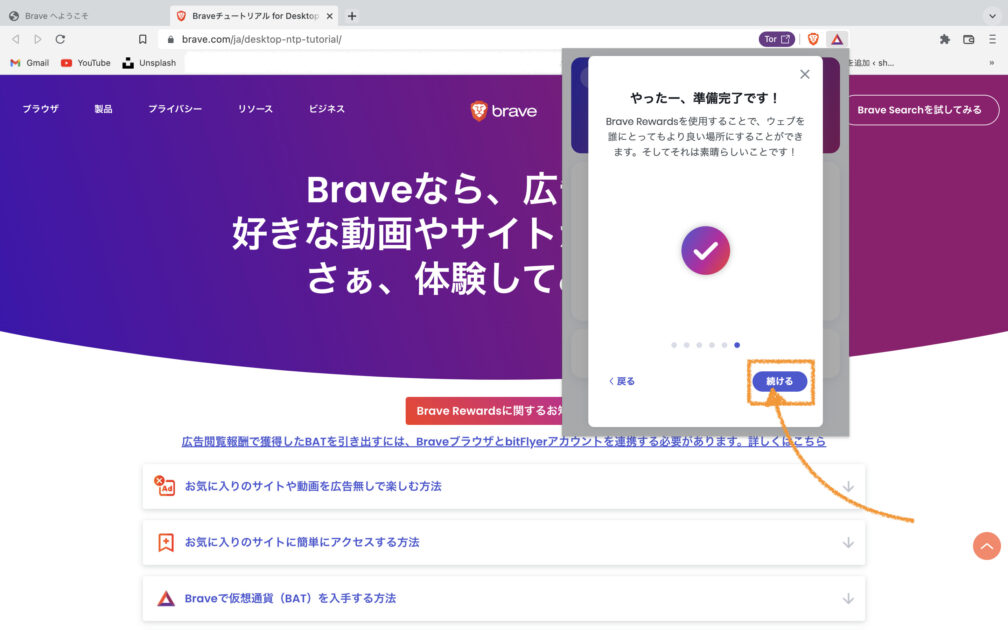Screen dimensions: 1008x630
Task: Click the orange scroll-to-top arrow button
Action: [x=986, y=545]
